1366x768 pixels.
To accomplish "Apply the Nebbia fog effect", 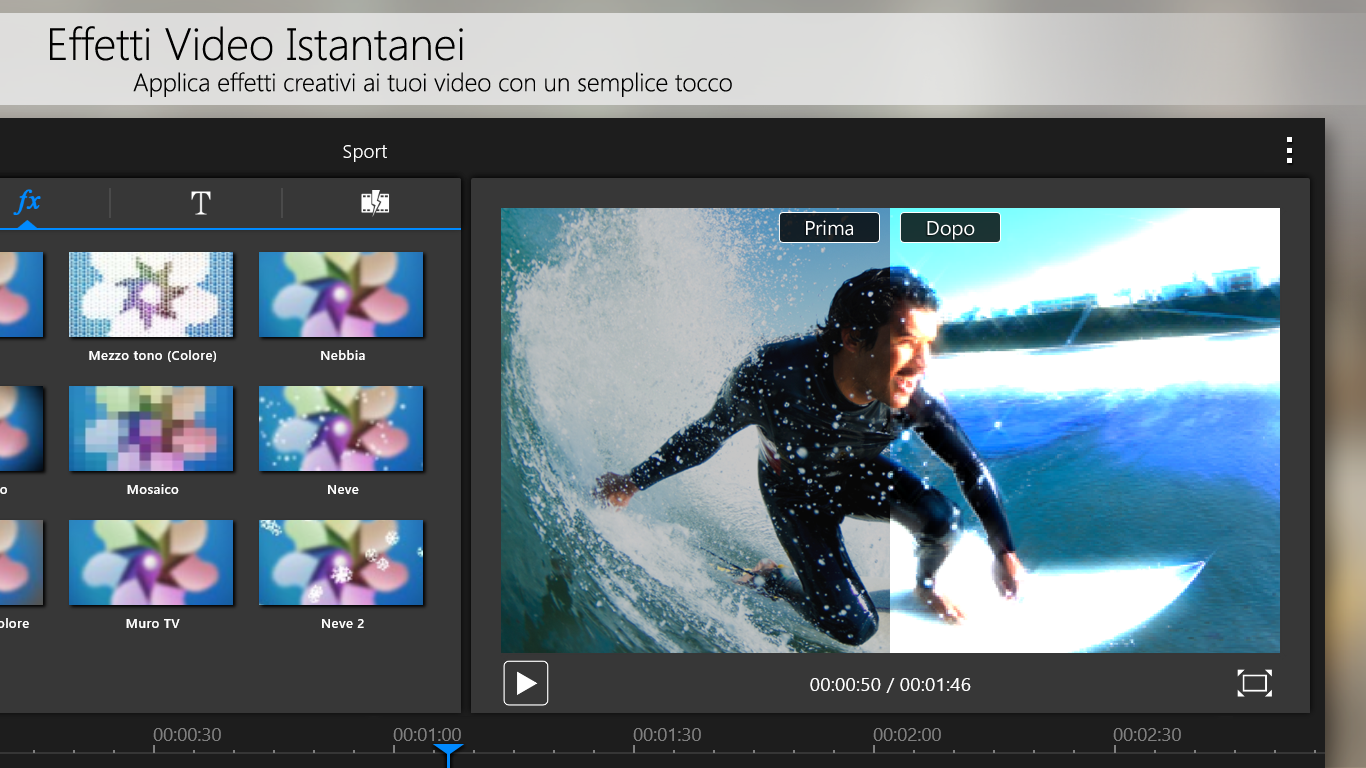I will 342,294.
